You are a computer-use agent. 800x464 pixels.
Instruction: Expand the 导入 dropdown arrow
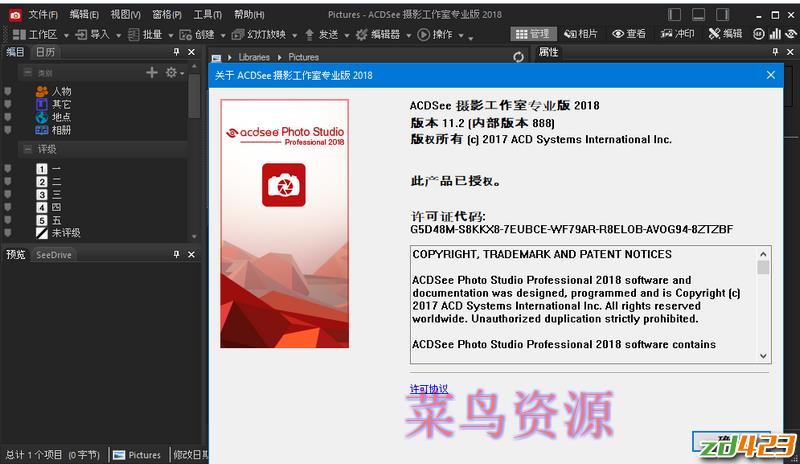[x=118, y=35]
